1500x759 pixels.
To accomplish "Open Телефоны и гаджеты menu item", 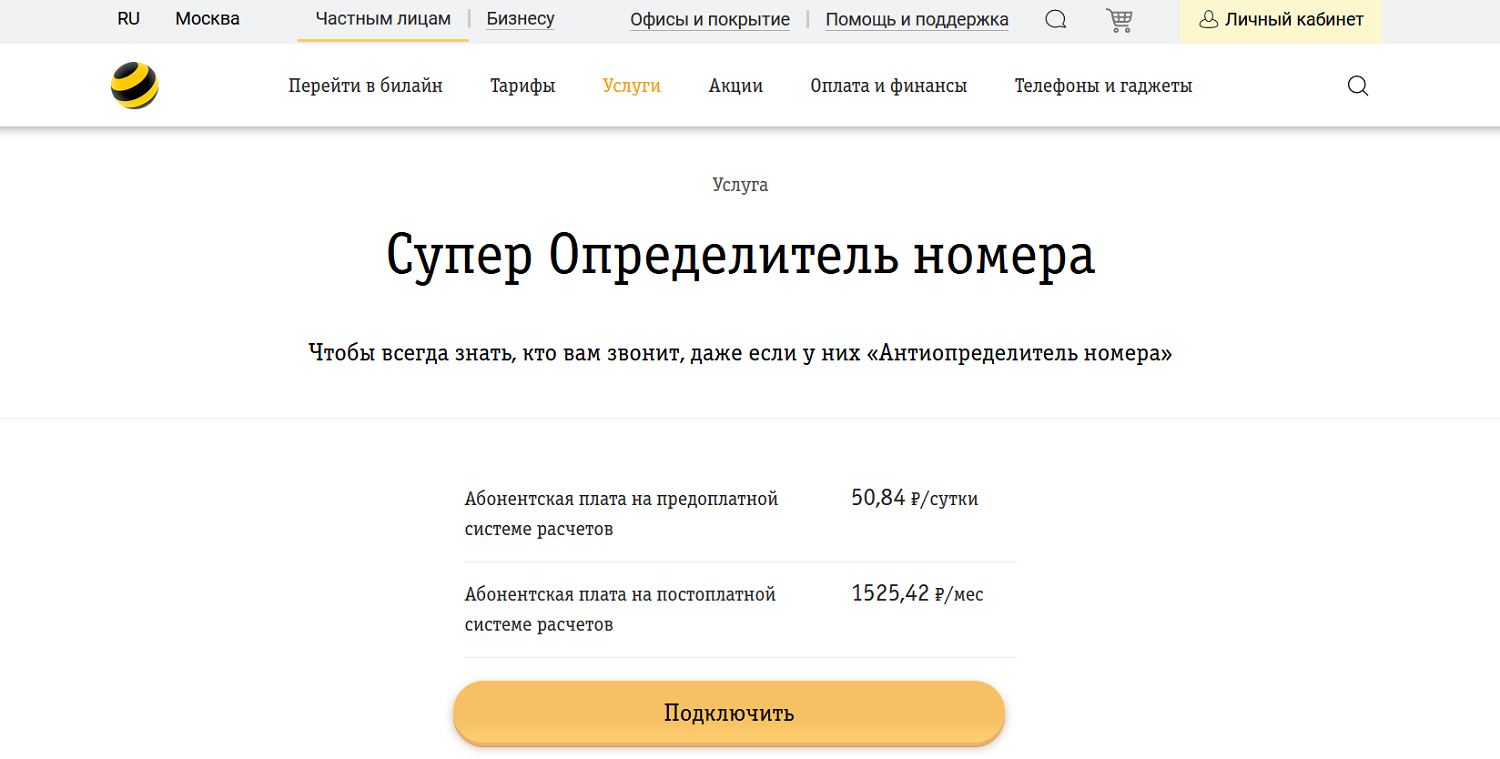I will pos(1104,86).
